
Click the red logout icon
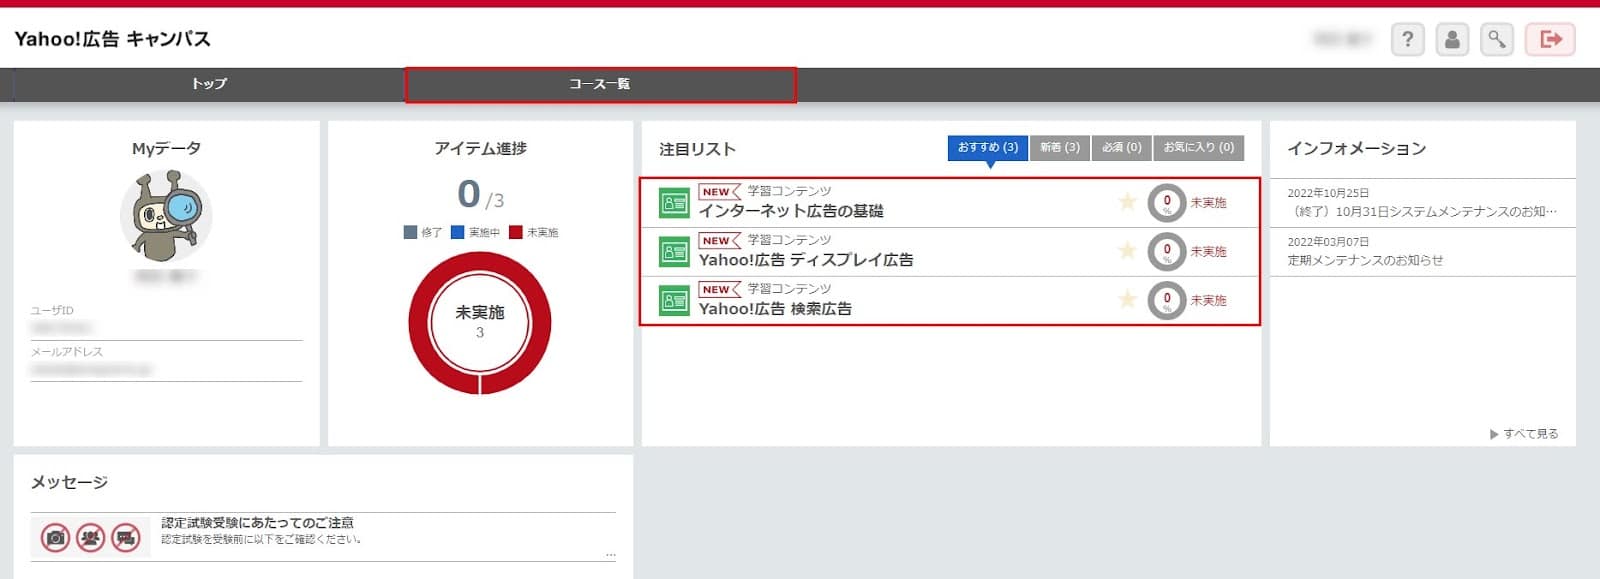tap(1550, 39)
